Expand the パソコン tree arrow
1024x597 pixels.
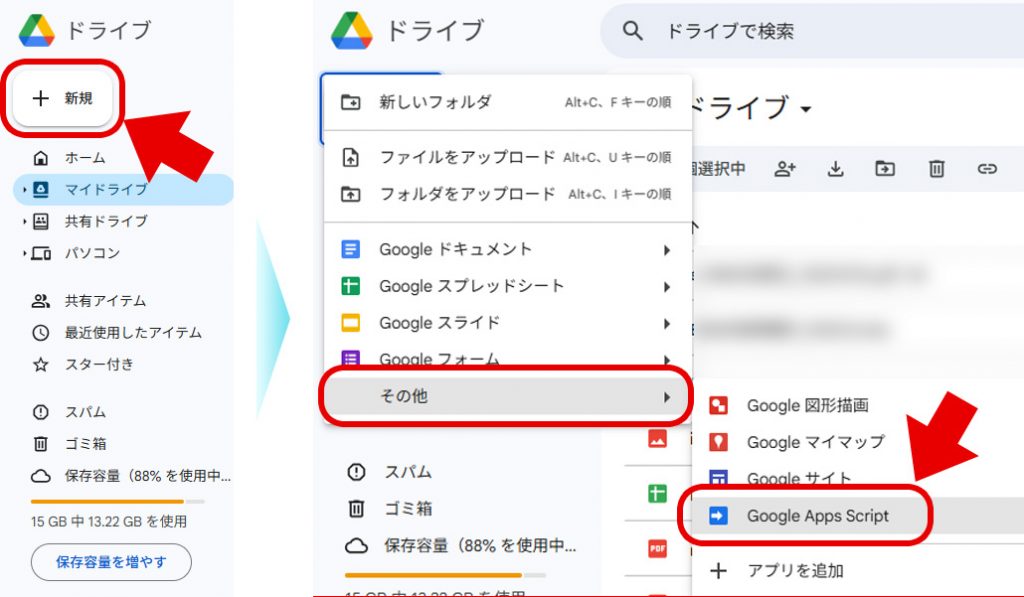coord(24,253)
